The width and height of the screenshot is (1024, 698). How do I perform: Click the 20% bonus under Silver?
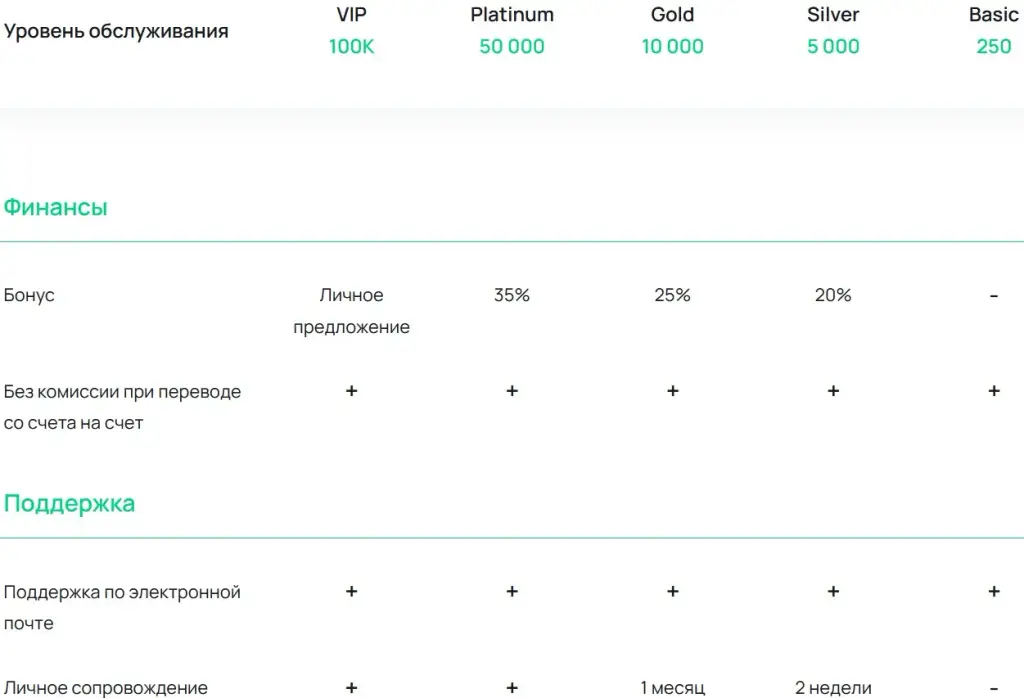pos(833,295)
